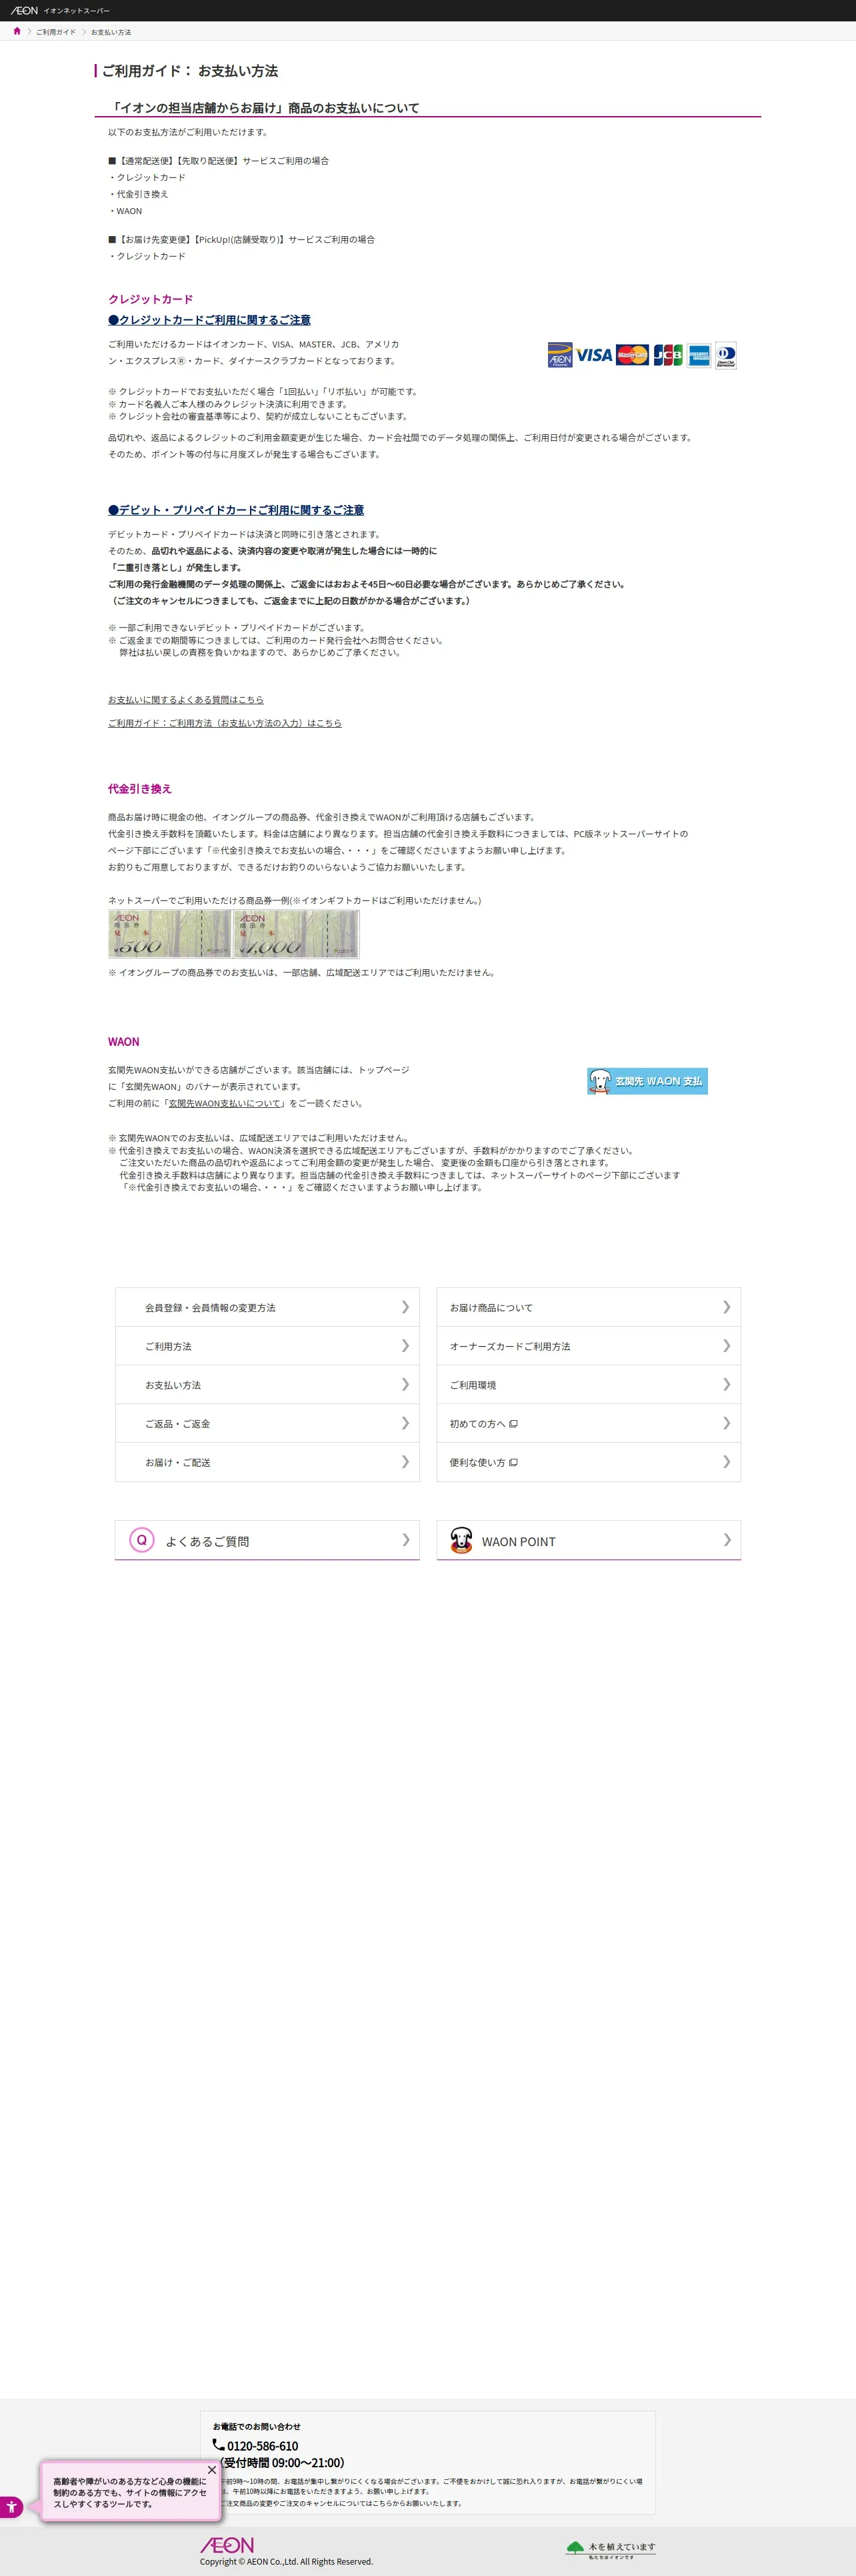Click chevron on お届け商品について row
The width and height of the screenshot is (856, 2576).
coord(727,1307)
